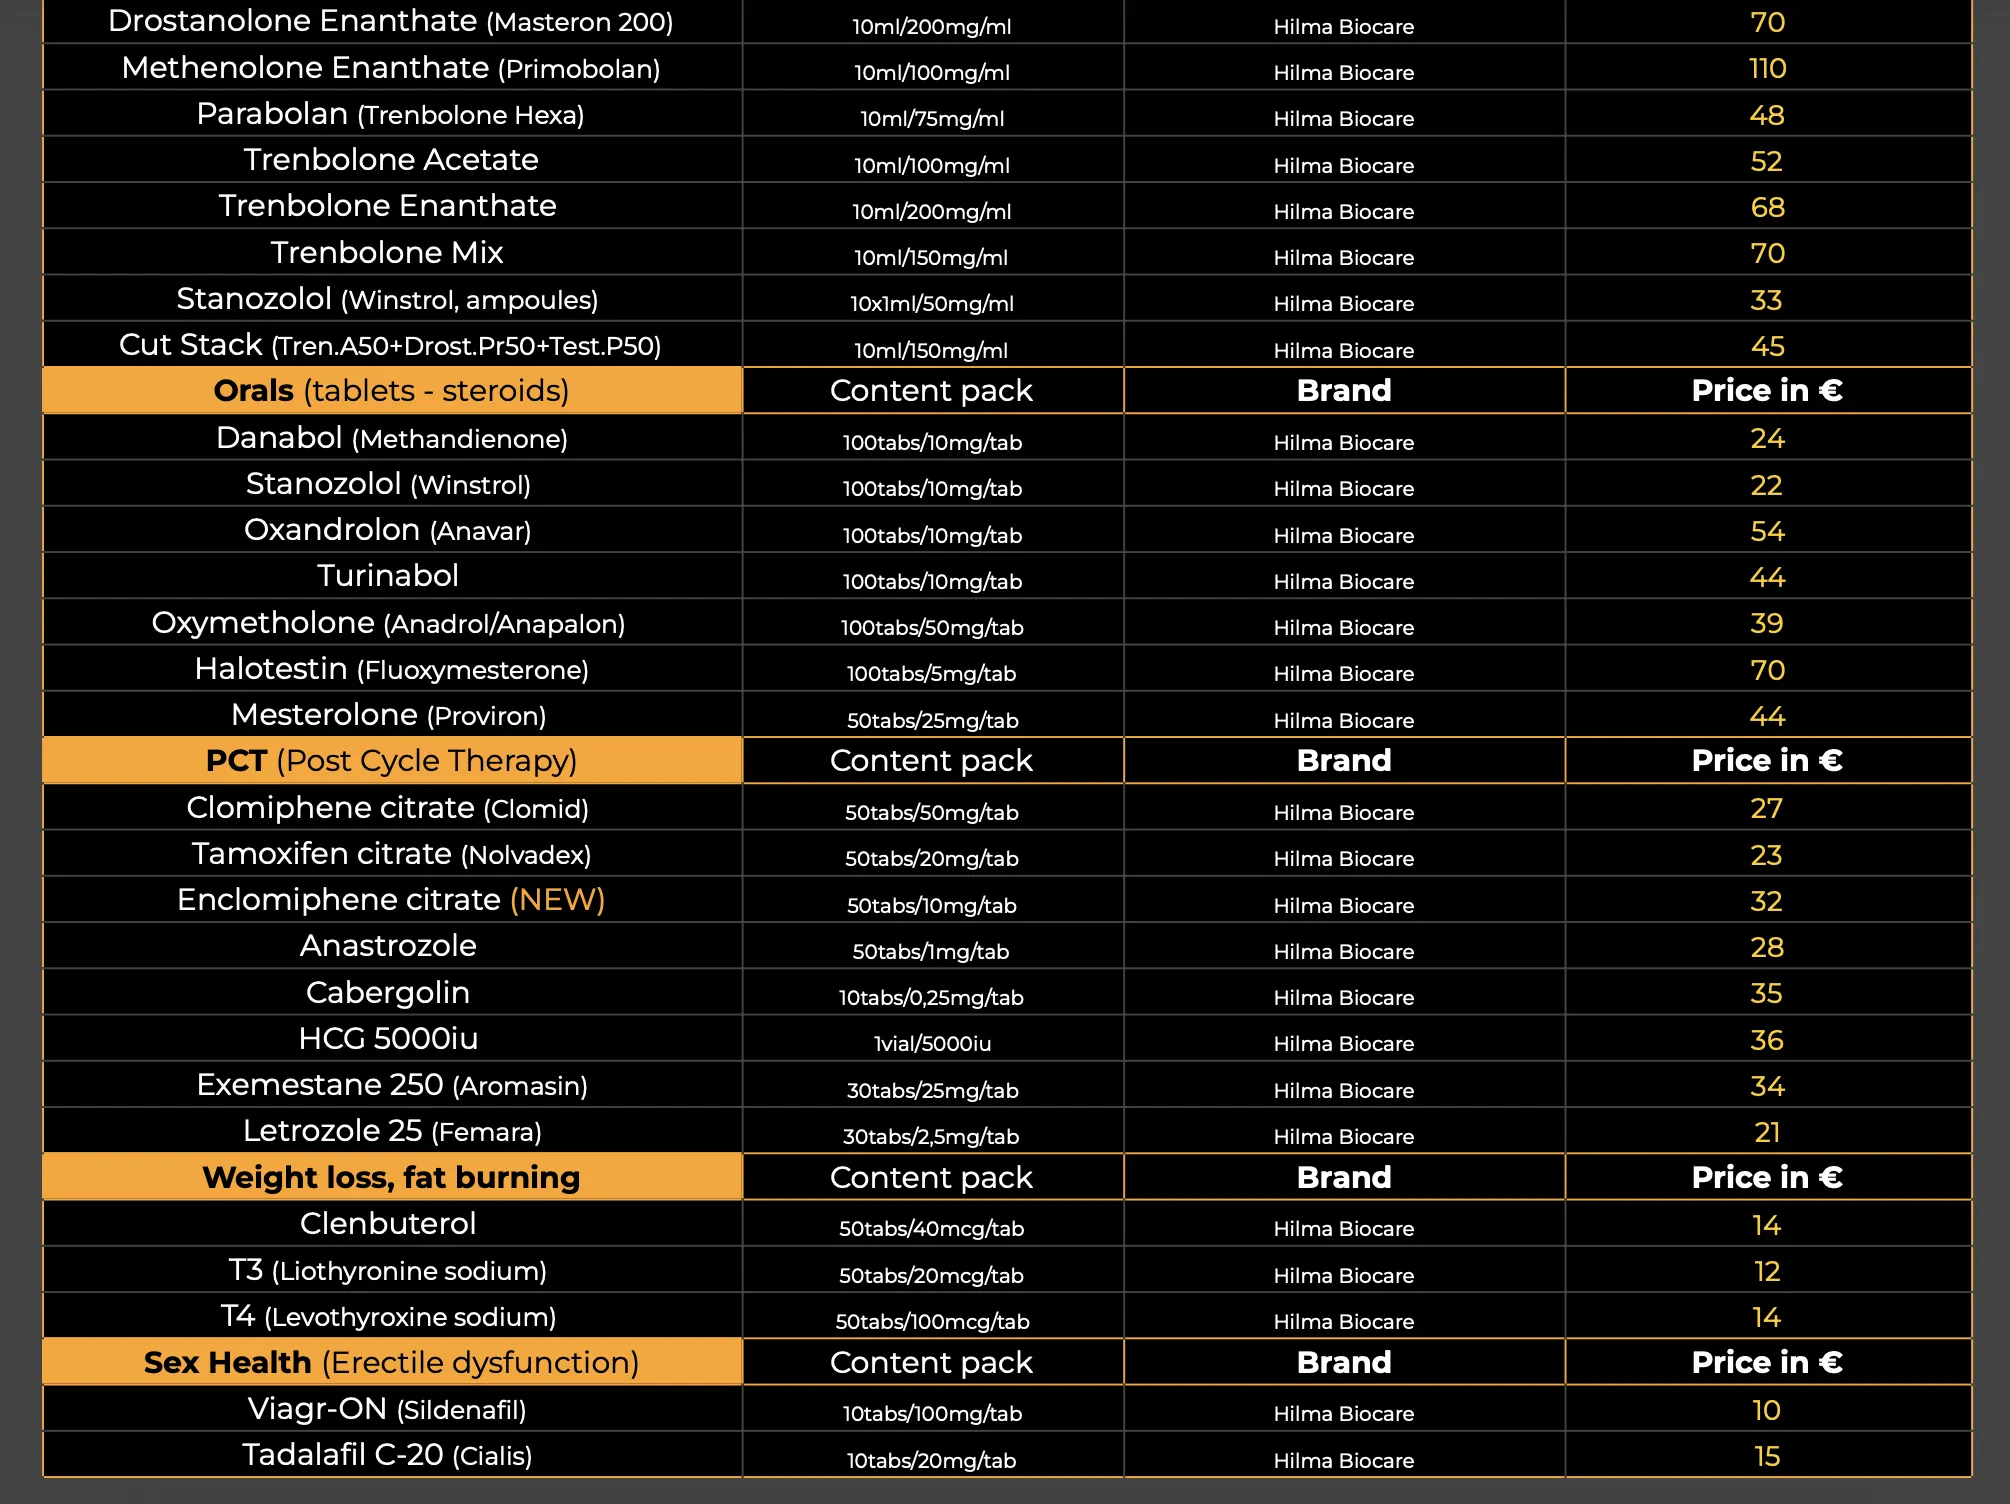
Task: Click the 'PCT (Post Cycle Therapy)' section header
Action: tap(392, 761)
